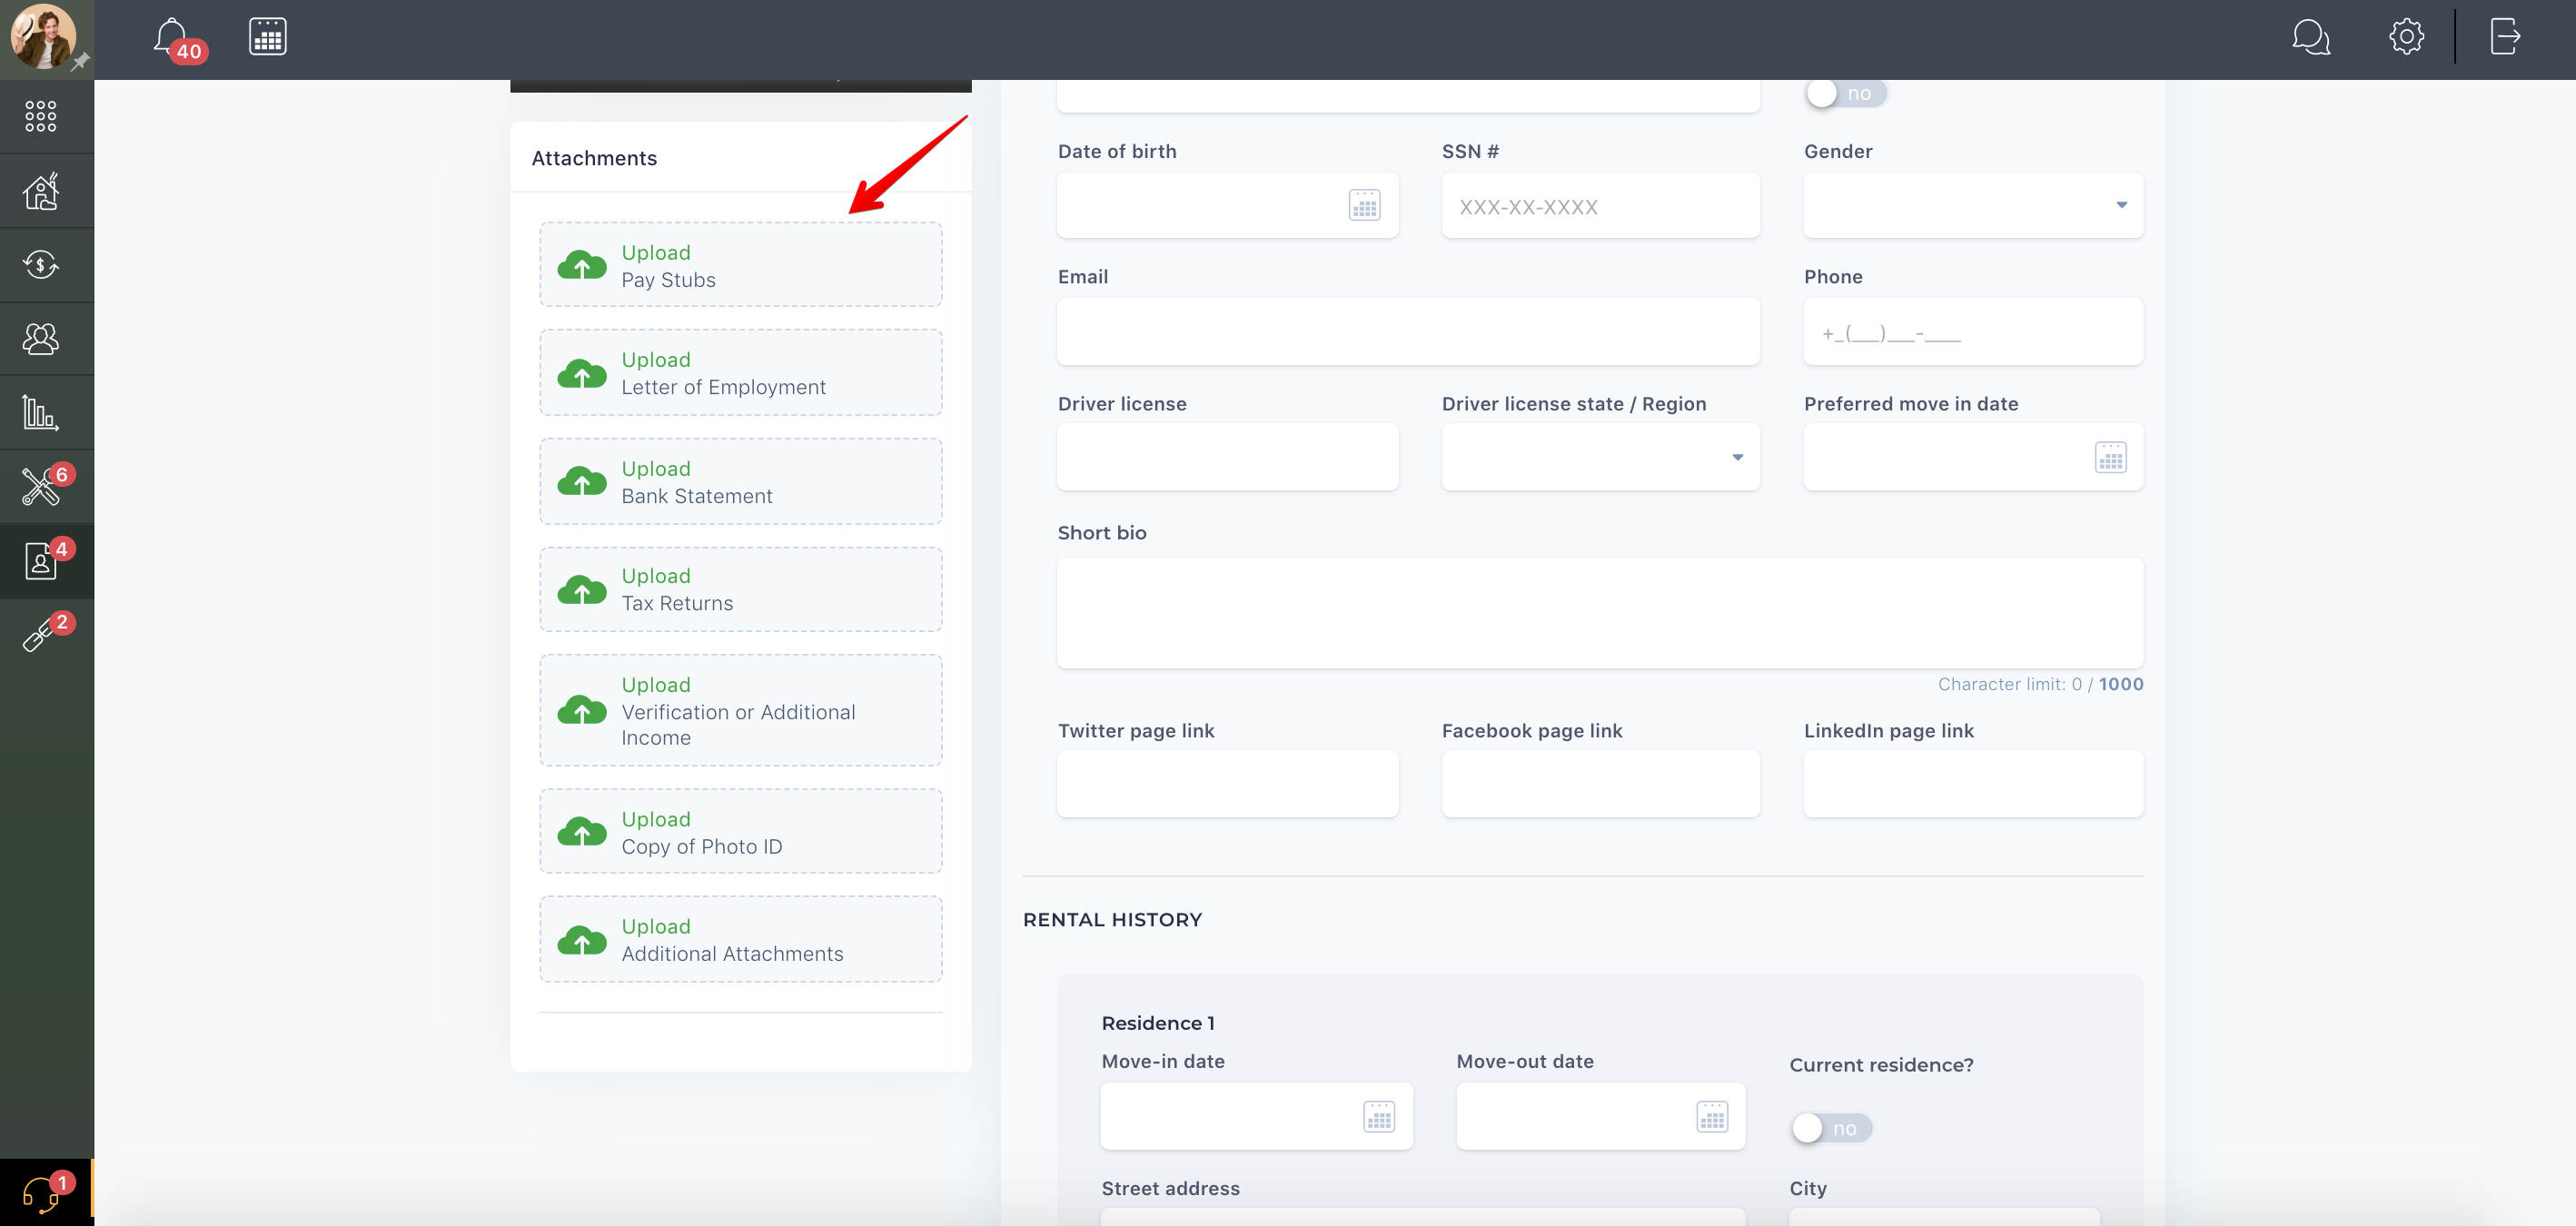The height and width of the screenshot is (1226, 2576).
Task: Click the Residence 1 label
Action: tap(1158, 1023)
